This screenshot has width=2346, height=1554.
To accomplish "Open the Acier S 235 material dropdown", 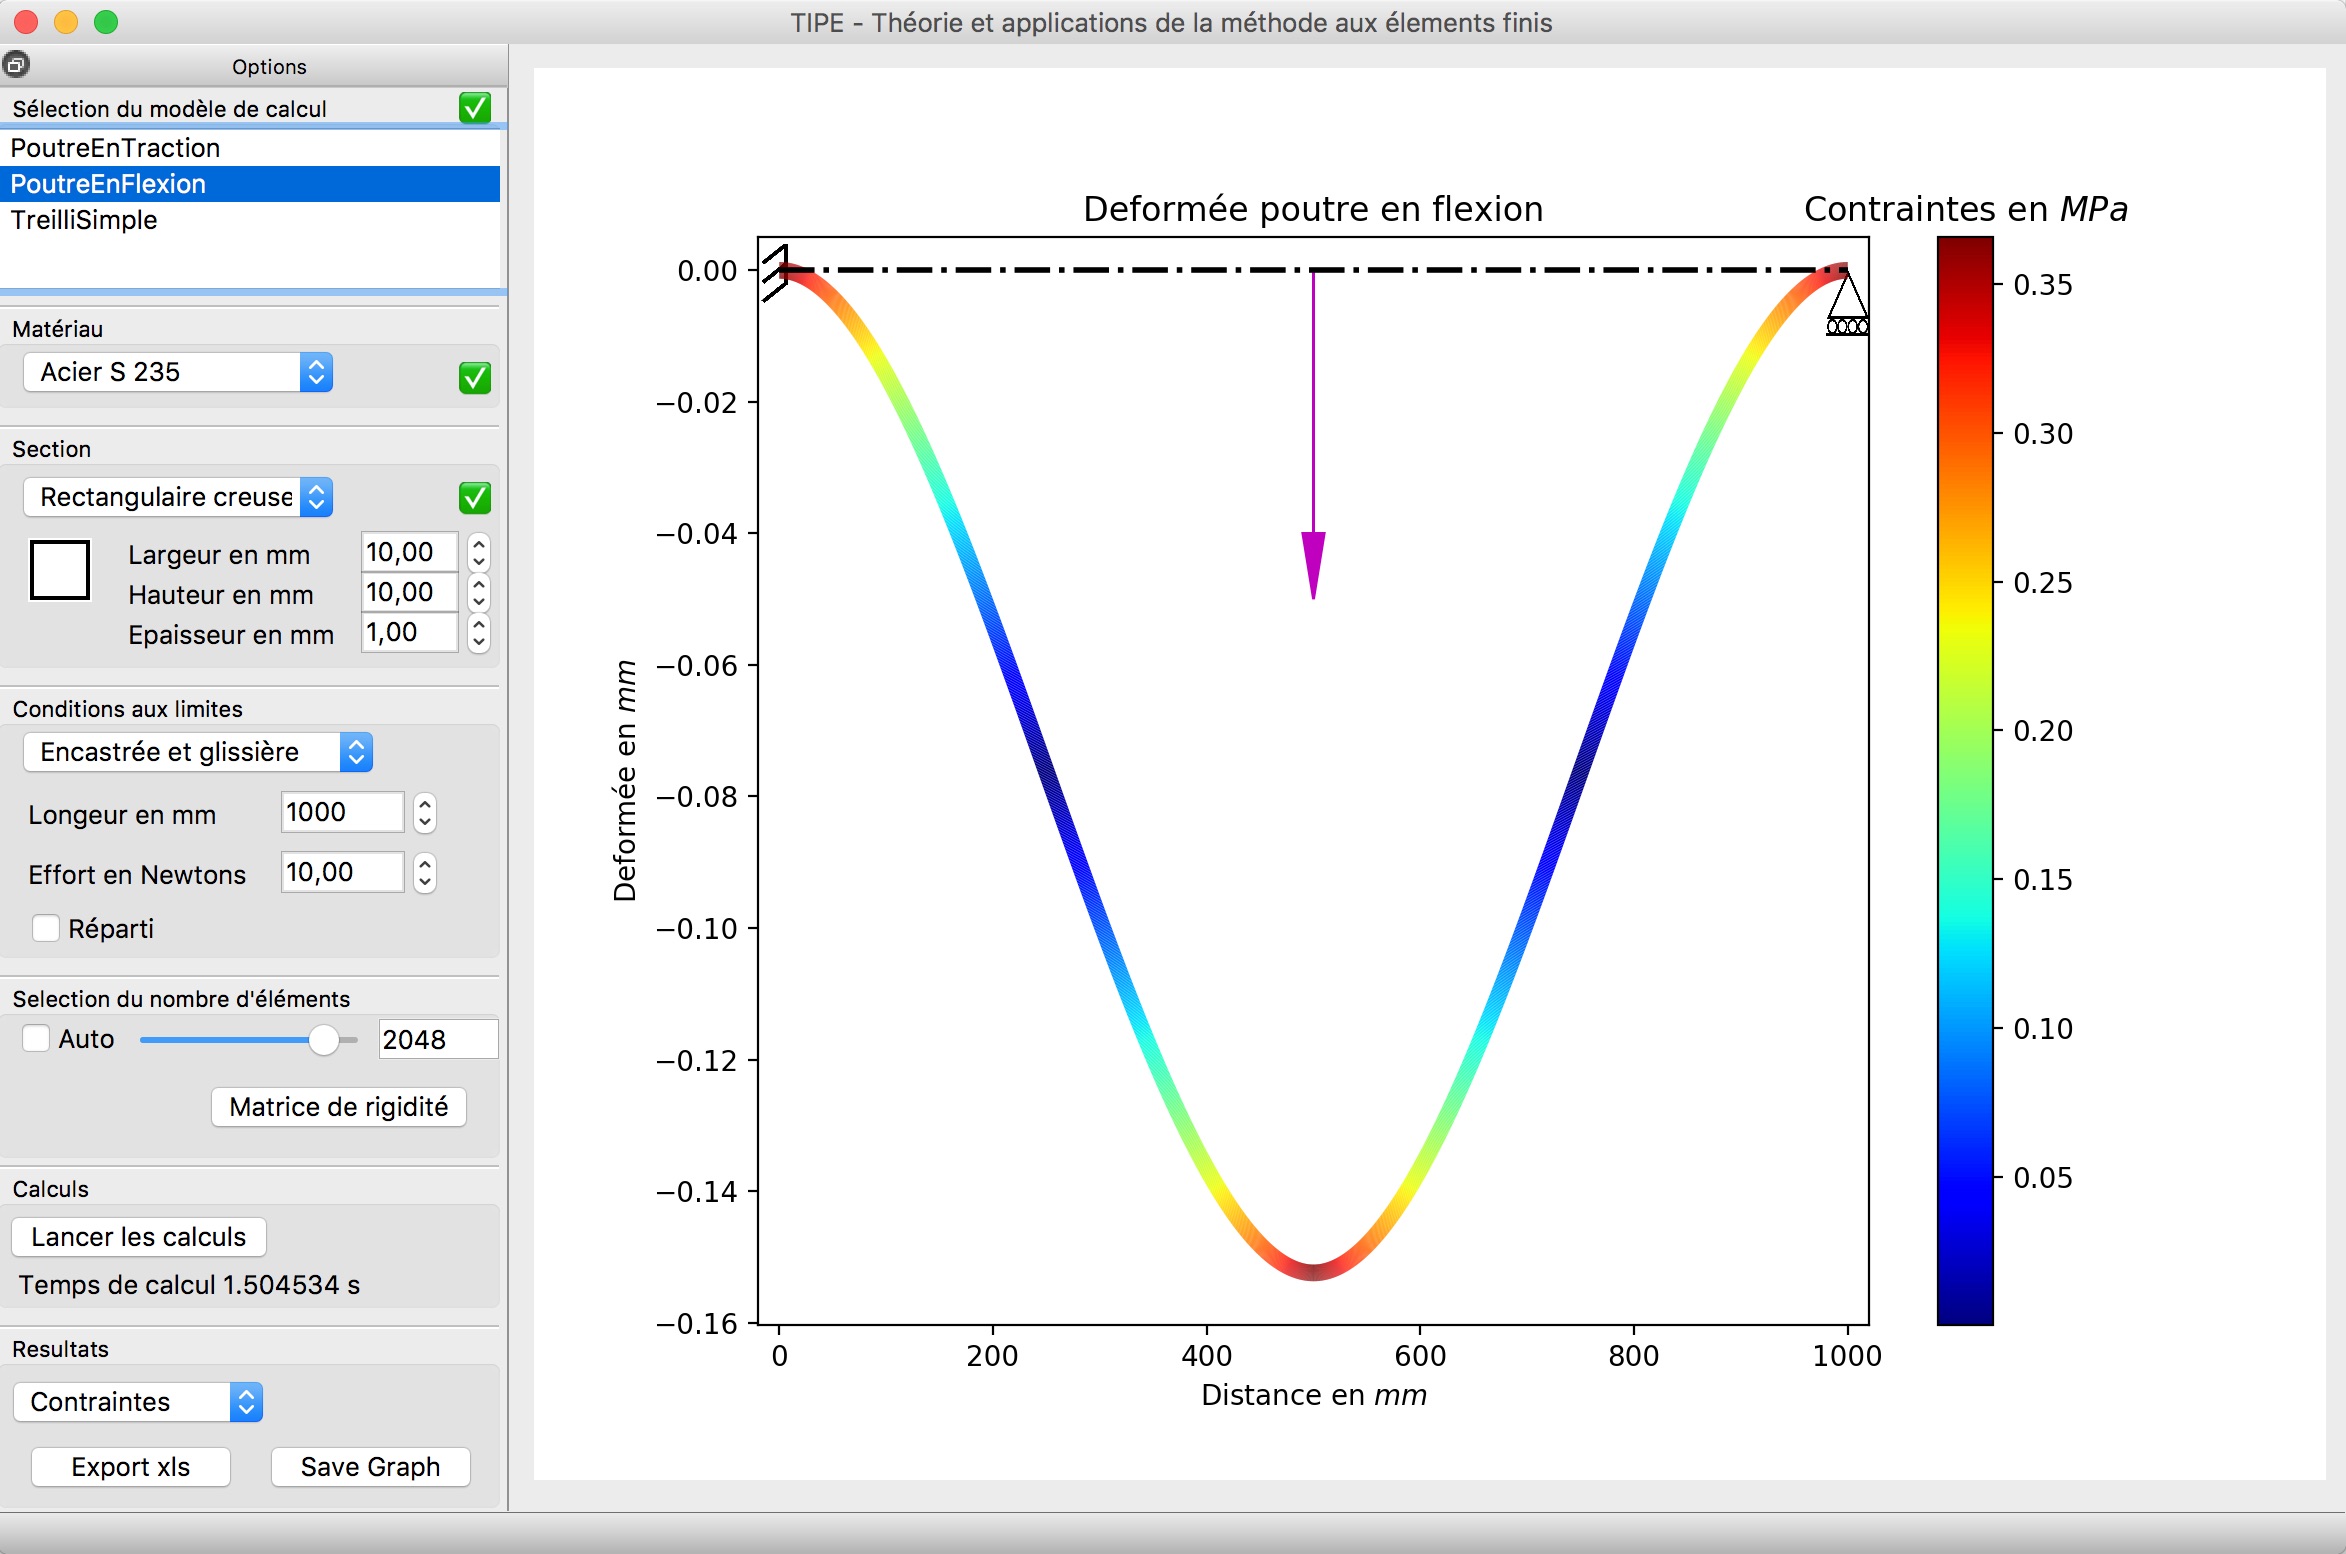I will coord(178,372).
